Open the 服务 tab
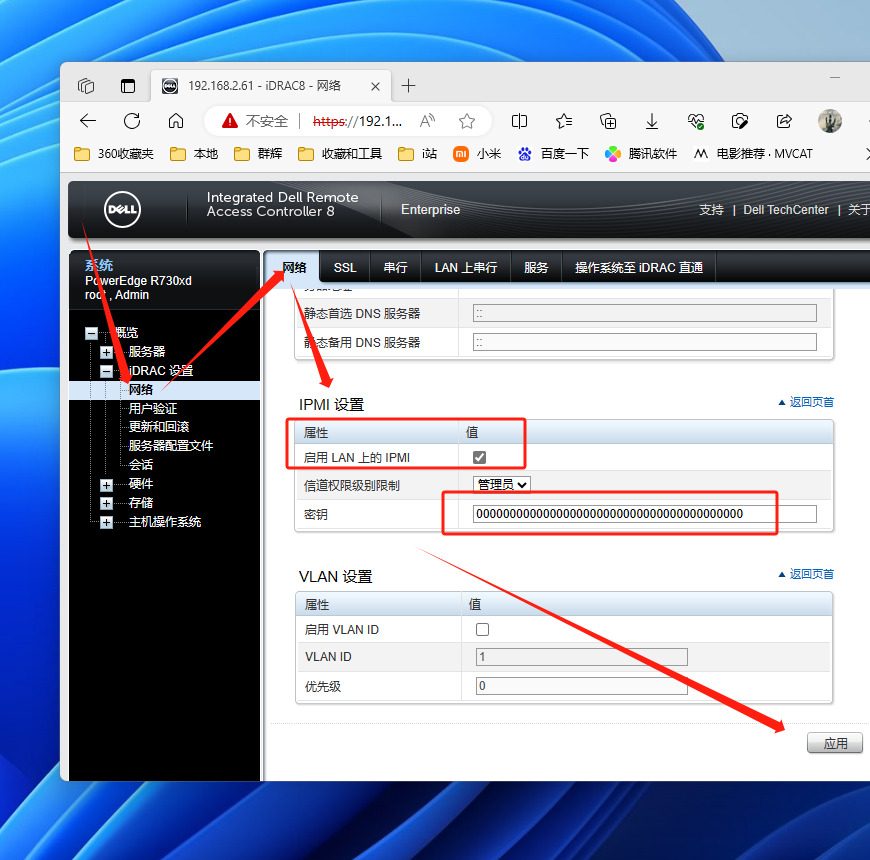The image size is (870, 860). [x=536, y=268]
